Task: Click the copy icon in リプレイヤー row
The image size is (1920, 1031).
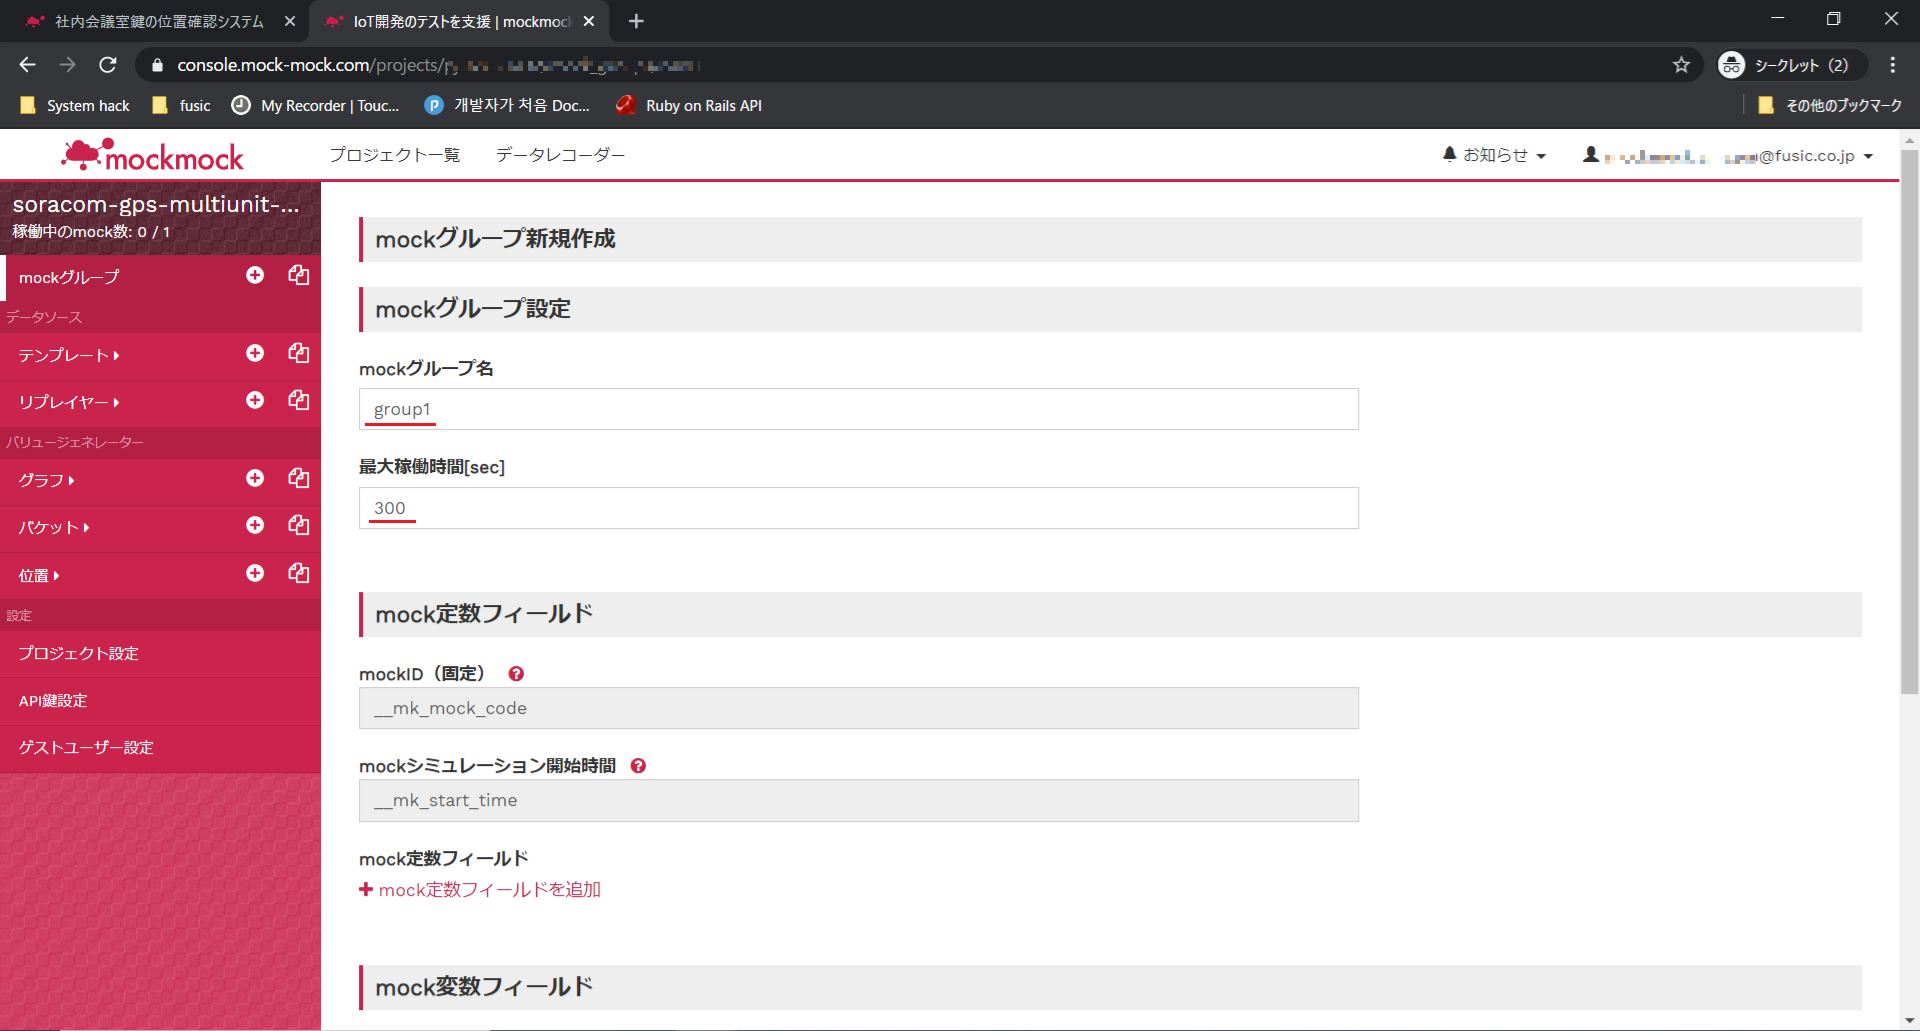Action: point(298,400)
